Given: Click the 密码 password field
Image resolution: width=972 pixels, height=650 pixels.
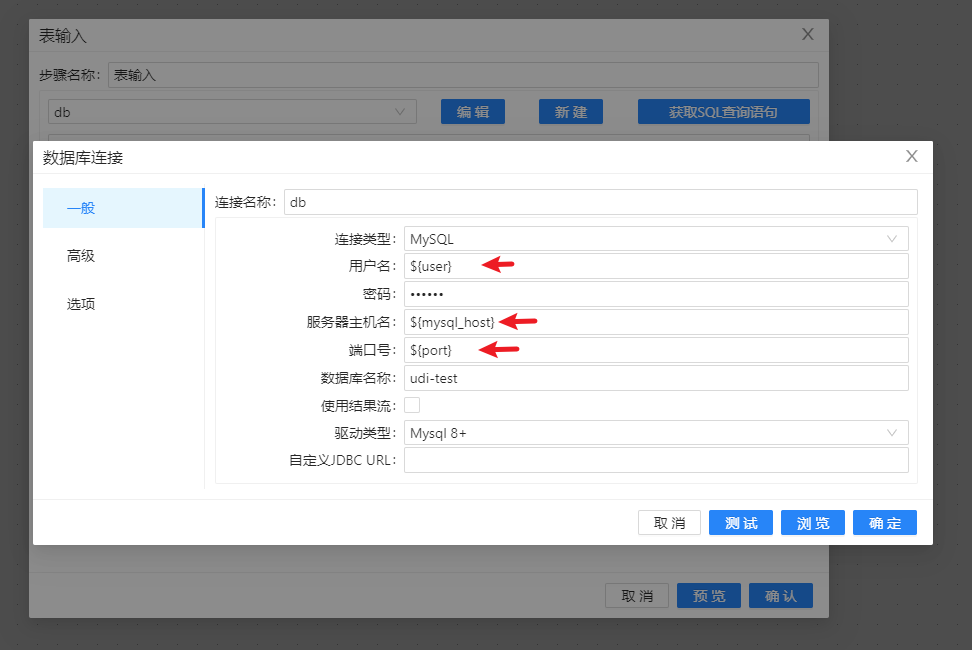Looking at the screenshot, I should (656, 294).
